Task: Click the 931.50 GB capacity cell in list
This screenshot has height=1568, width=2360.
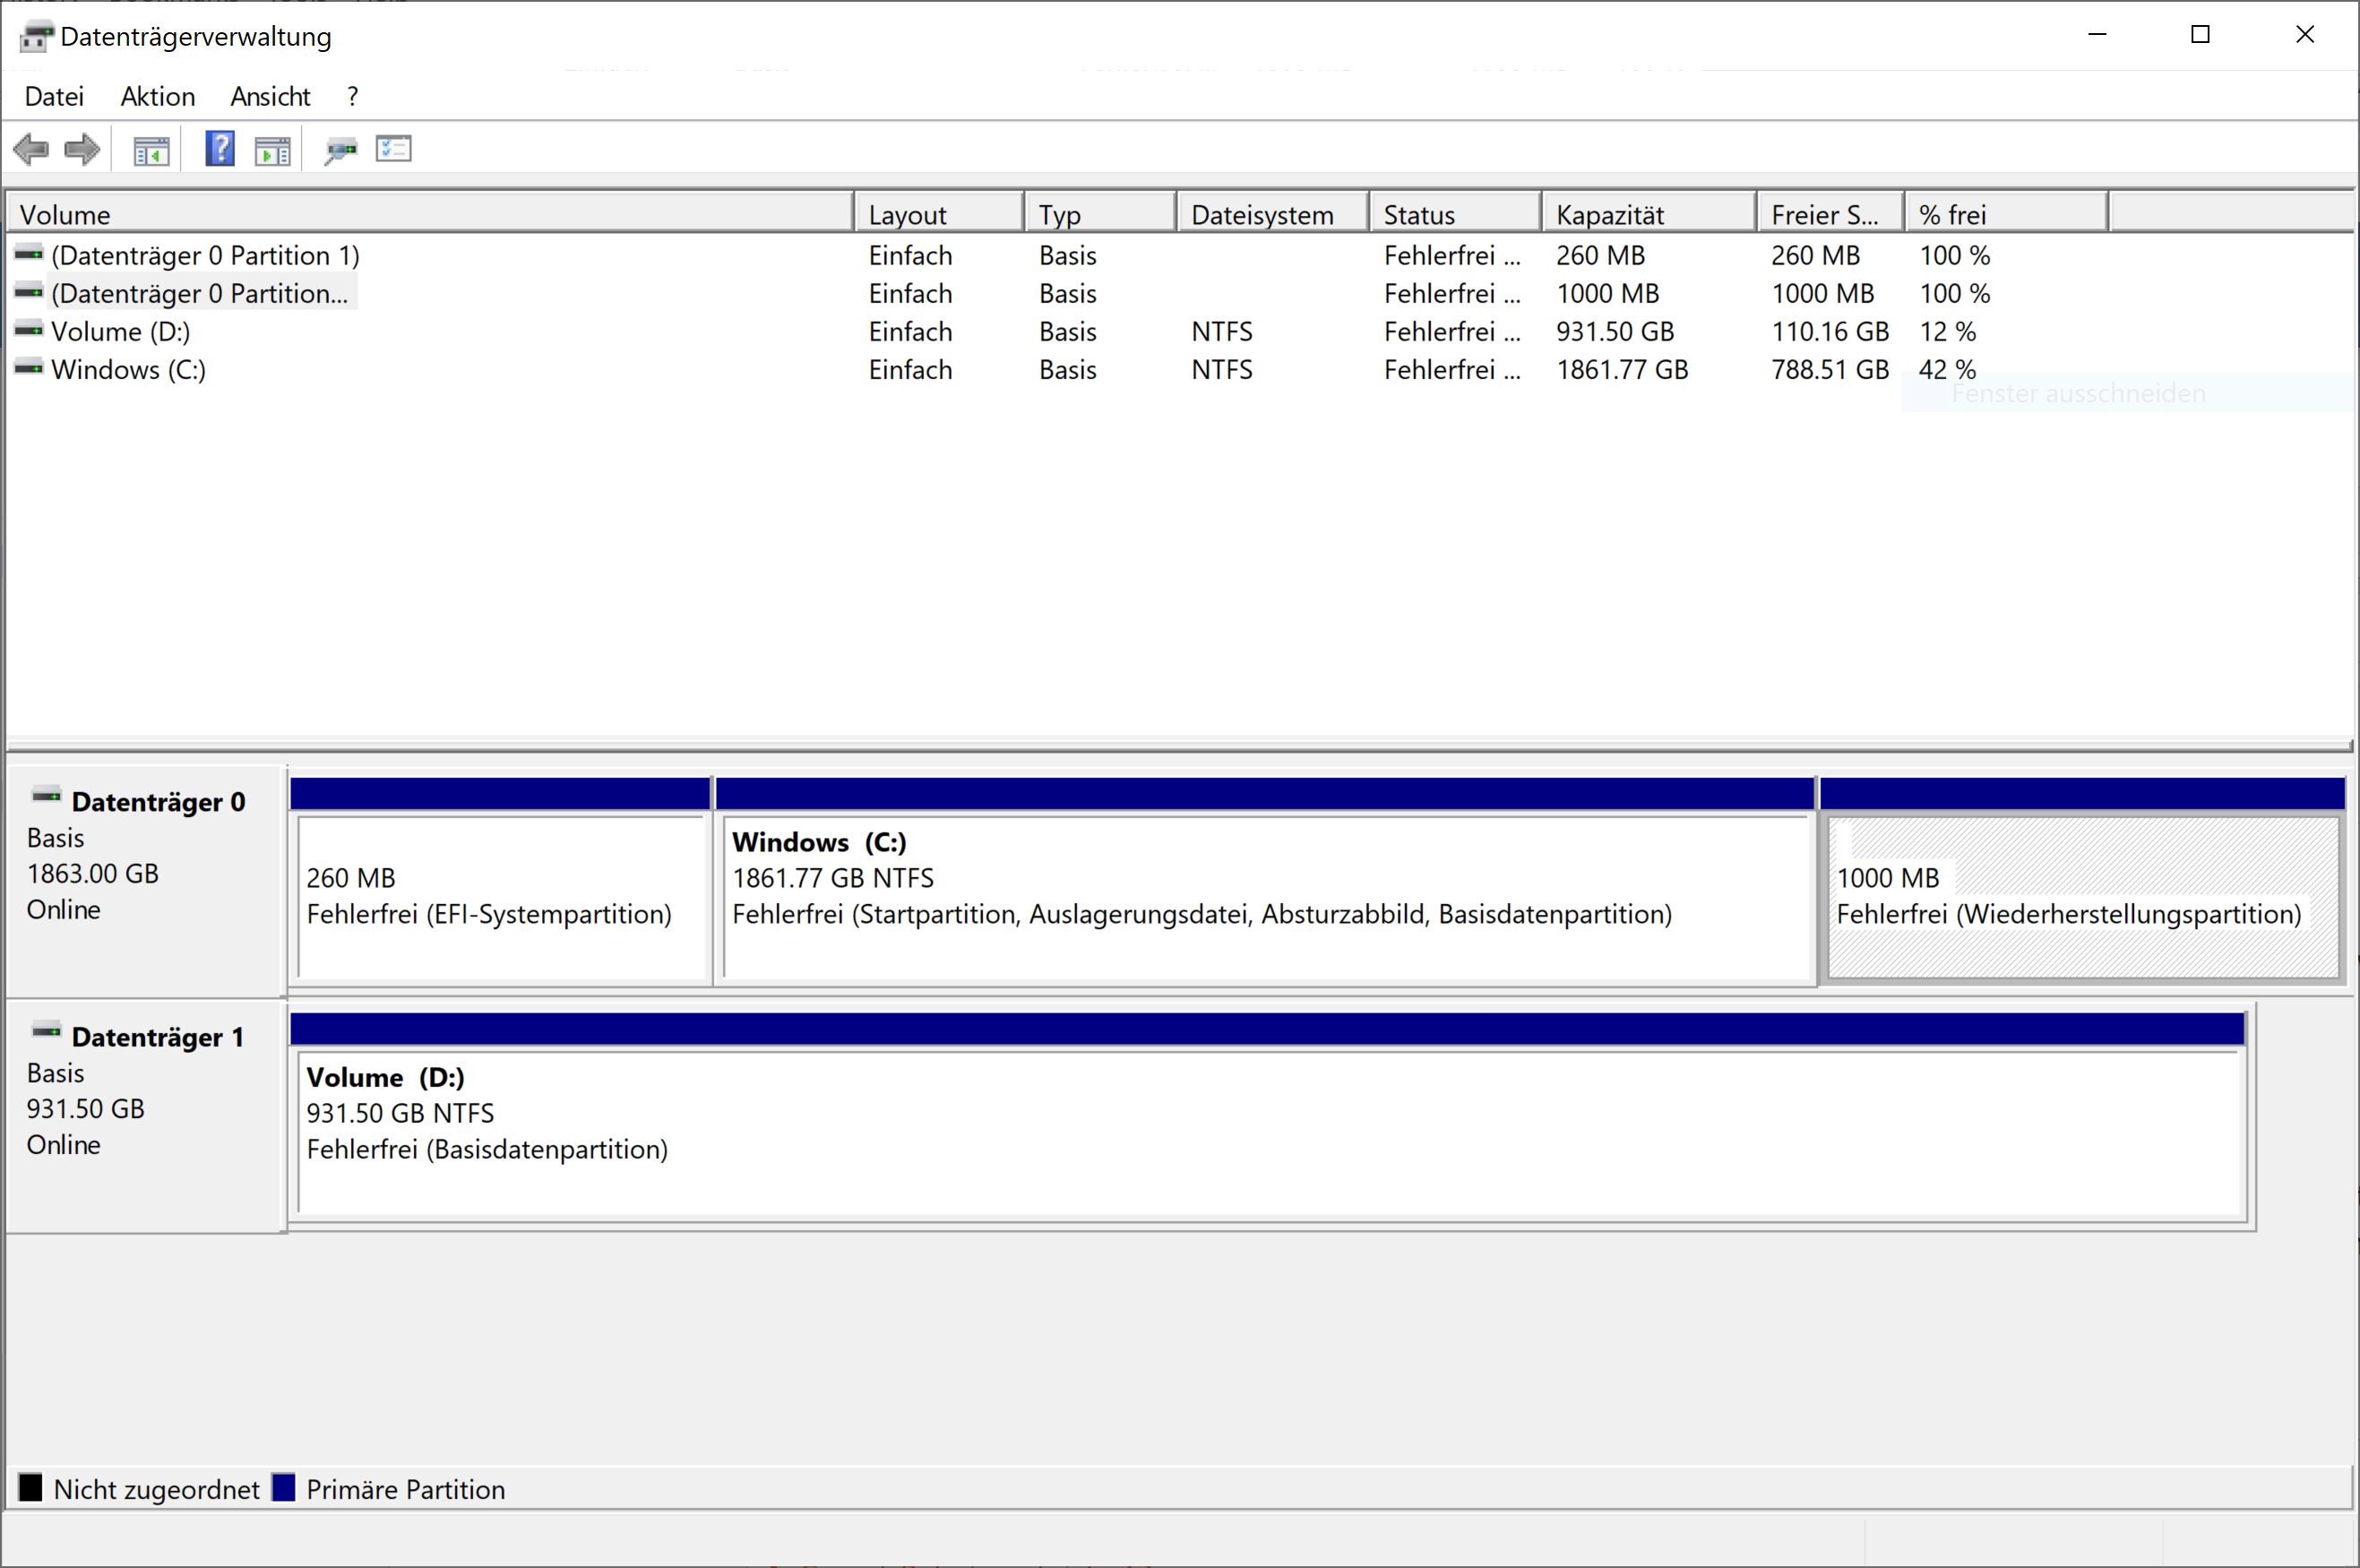Action: [1615, 331]
